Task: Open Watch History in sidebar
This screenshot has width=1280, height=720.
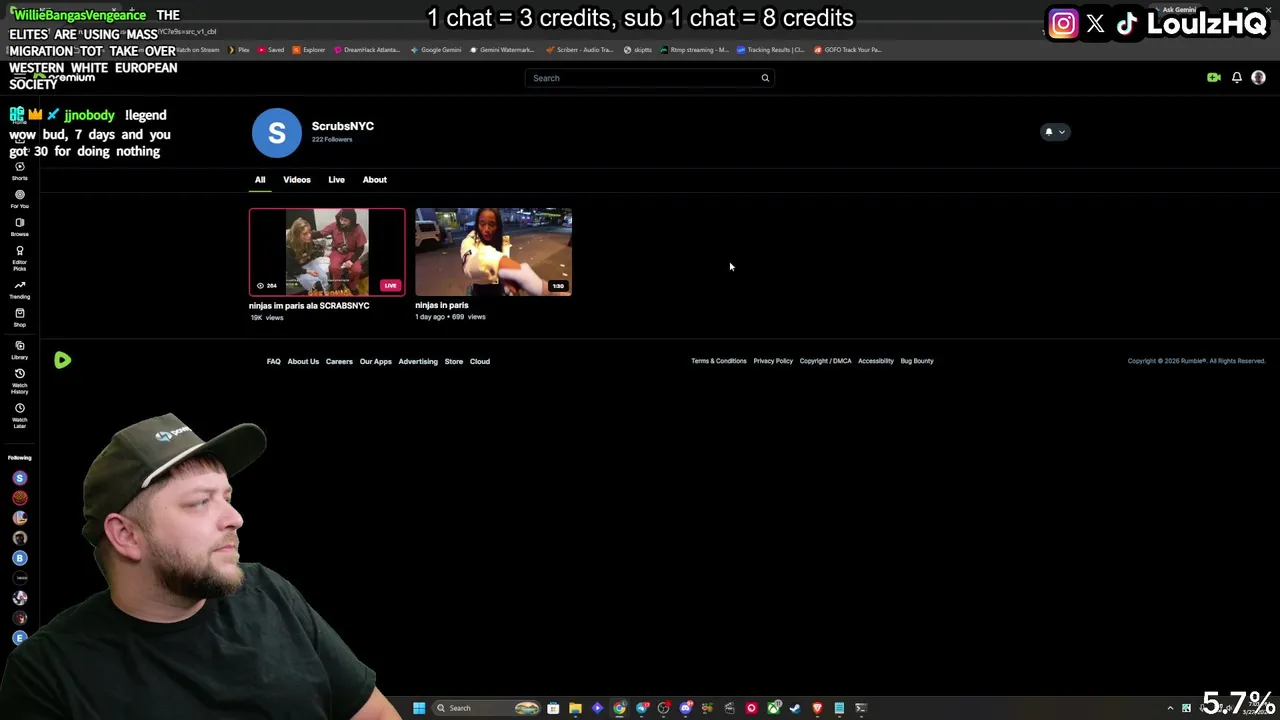Action: click(x=19, y=381)
